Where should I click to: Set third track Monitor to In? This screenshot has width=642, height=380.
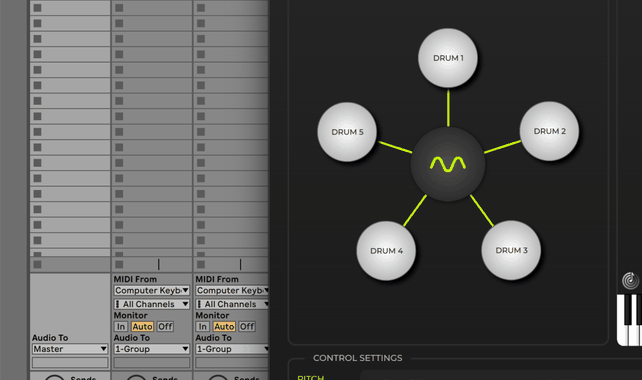point(203,326)
